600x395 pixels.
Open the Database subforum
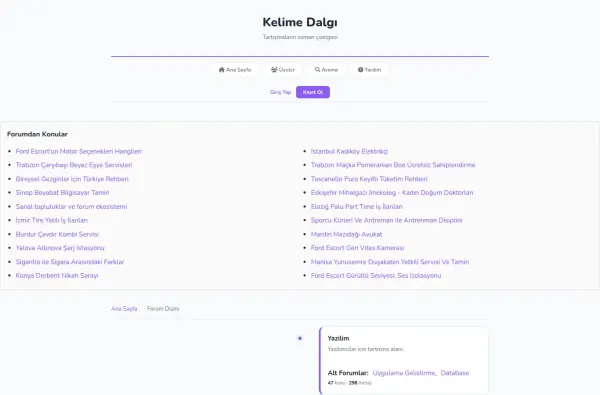coord(455,373)
